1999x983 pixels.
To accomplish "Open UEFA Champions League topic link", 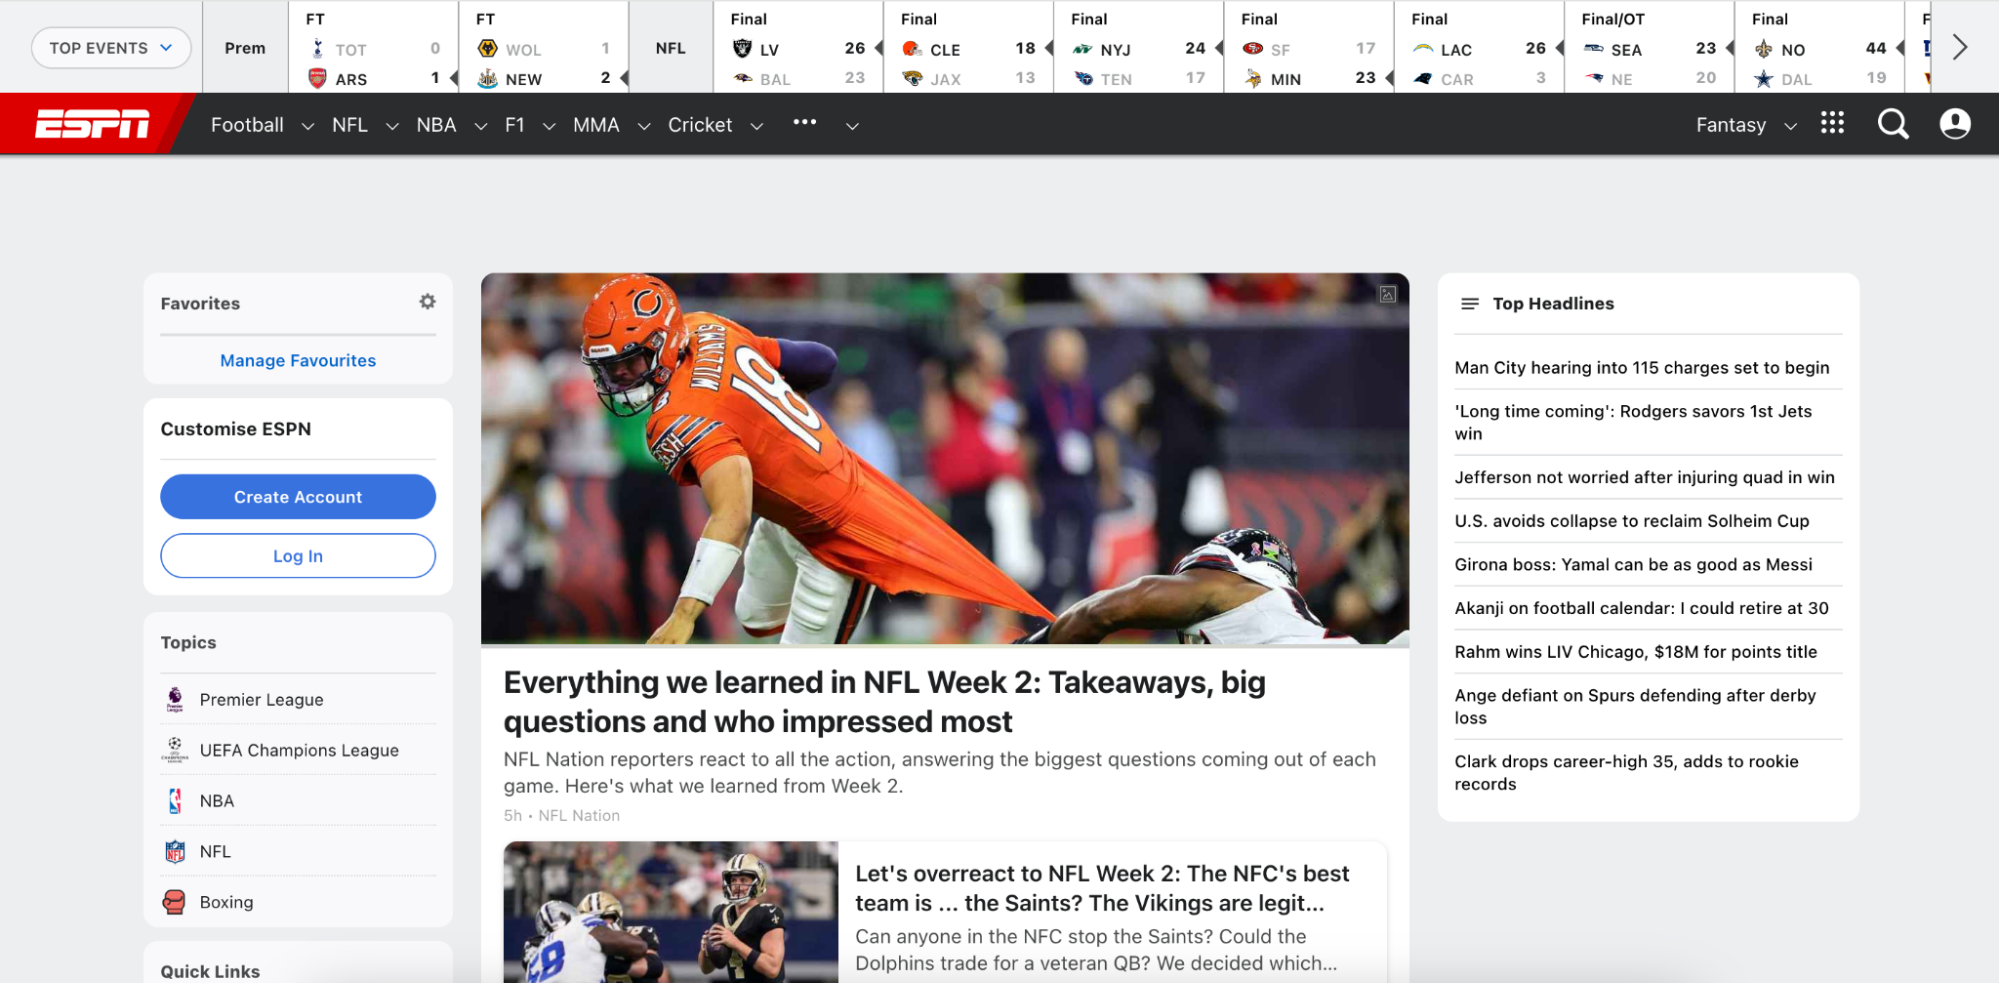I will pos(299,750).
